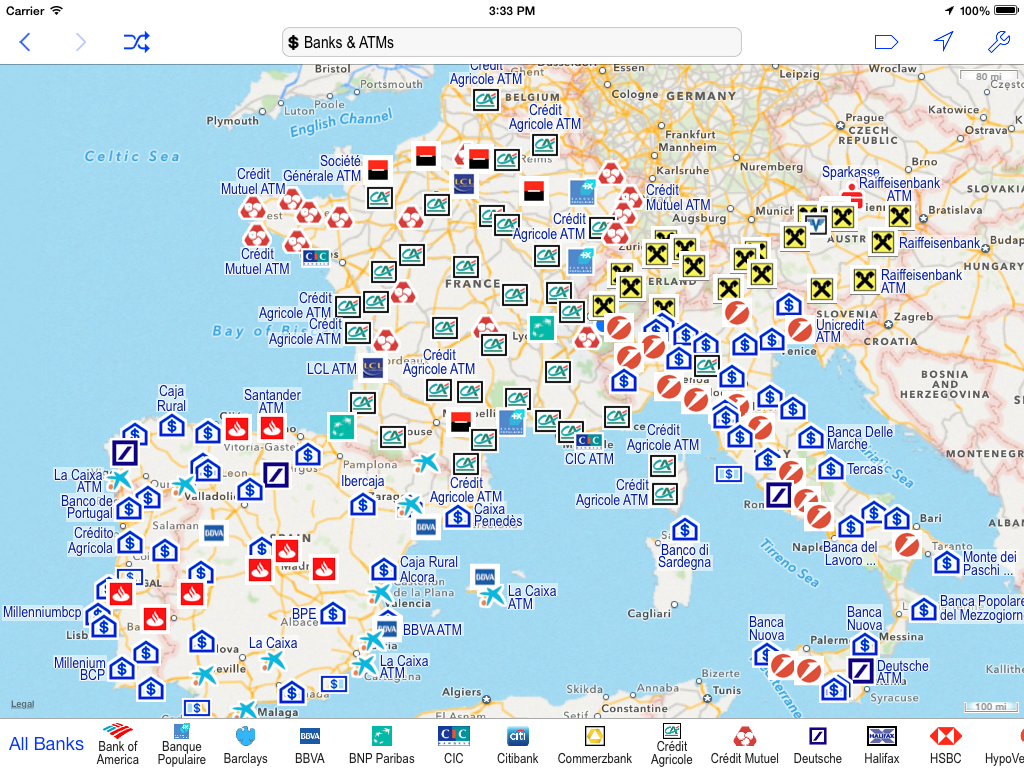1024x768 pixels.
Task: Tap the Banque Populaire pin near Montpellier
Action: 512,422
